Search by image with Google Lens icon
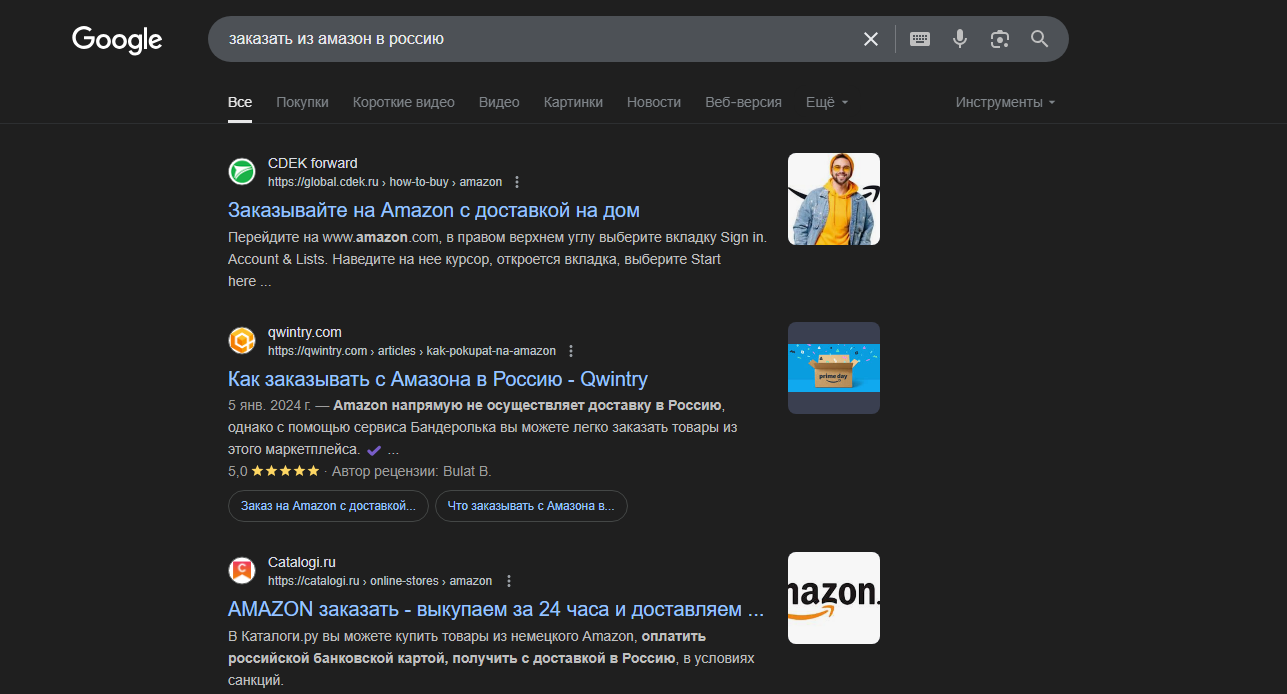 1000,39
